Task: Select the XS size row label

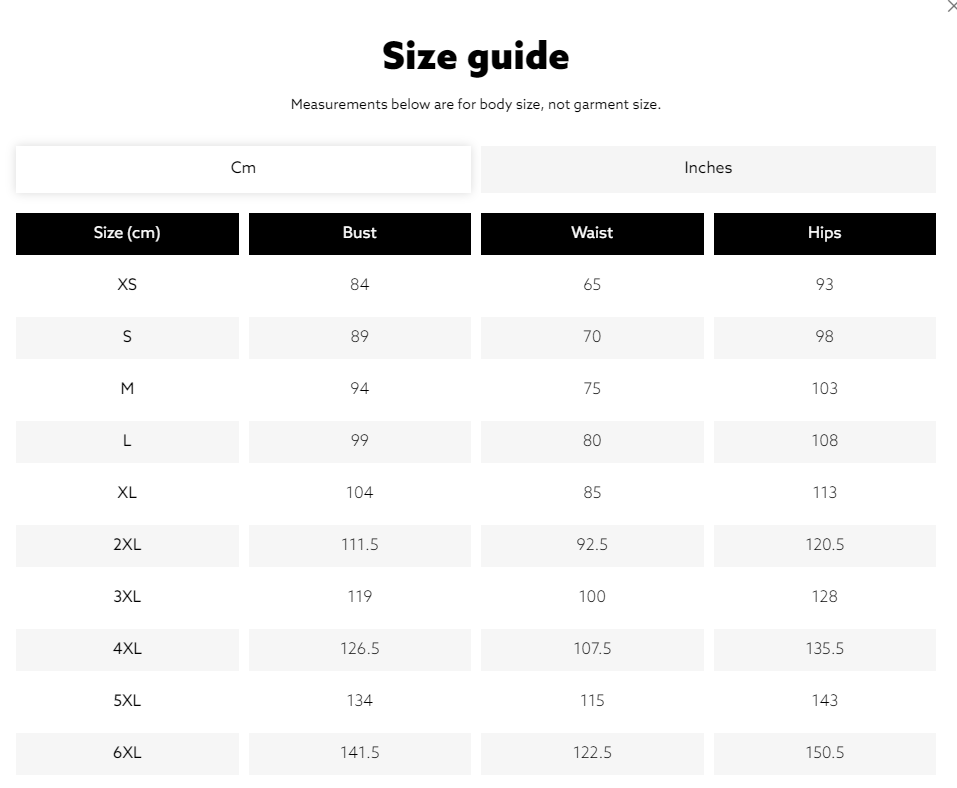Action: point(127,285)
